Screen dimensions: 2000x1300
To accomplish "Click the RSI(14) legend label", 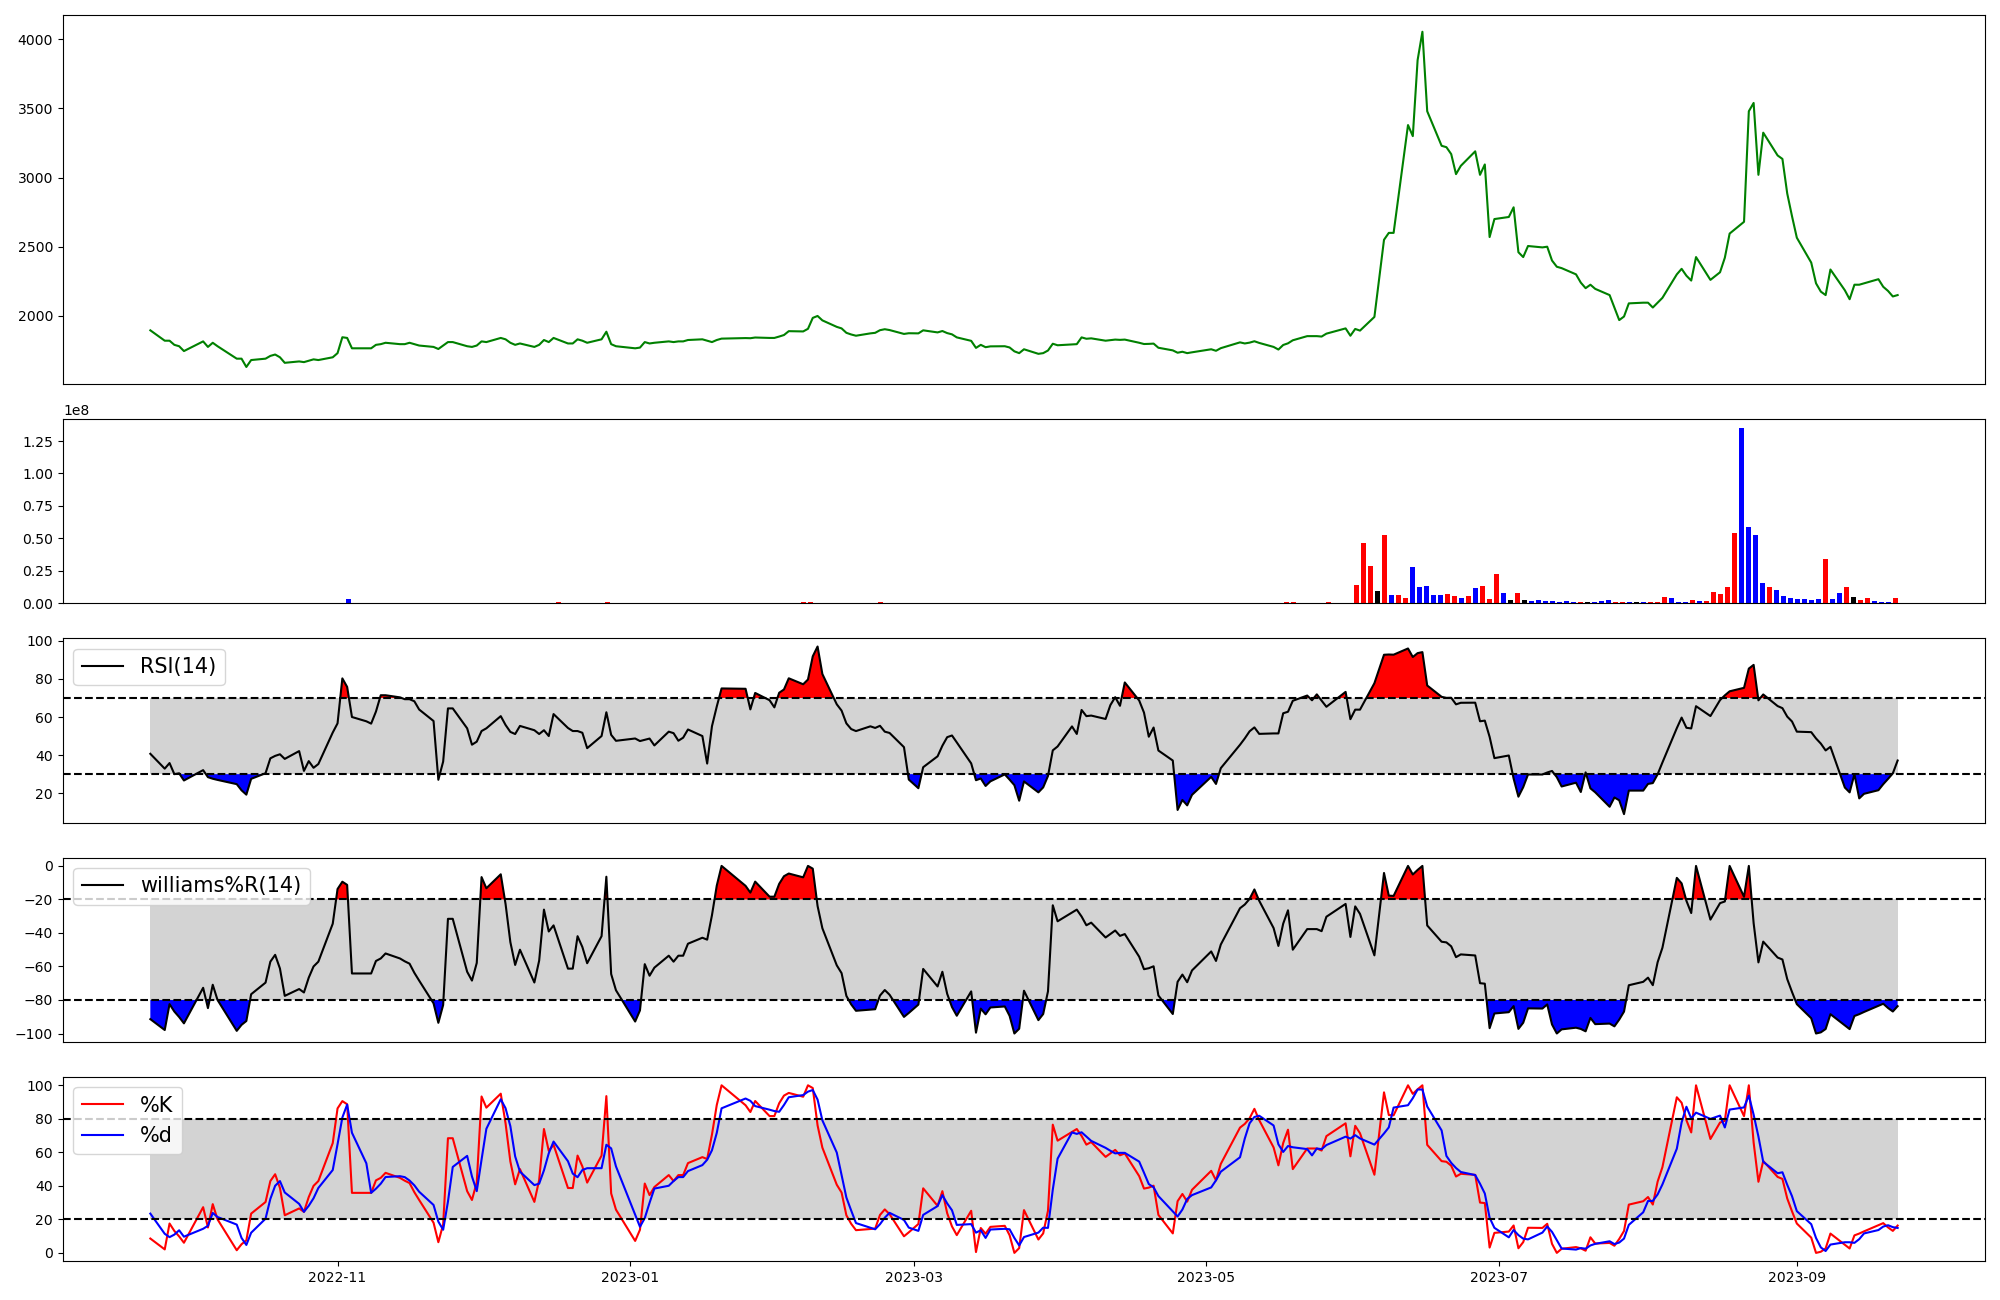I will tap(177, 666).
